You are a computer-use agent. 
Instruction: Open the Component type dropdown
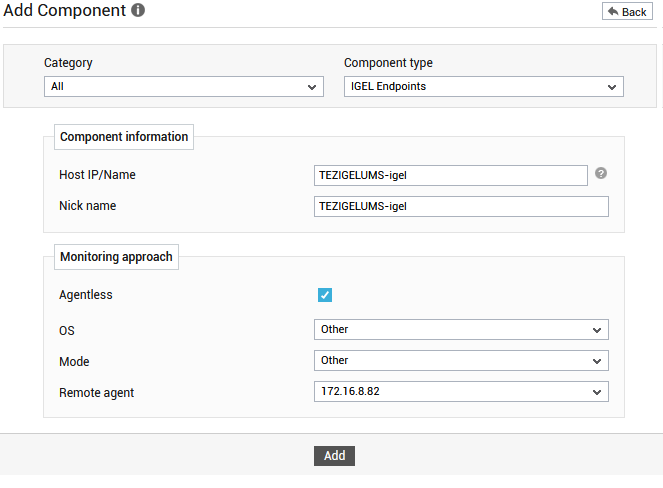(x=484, y=87)
